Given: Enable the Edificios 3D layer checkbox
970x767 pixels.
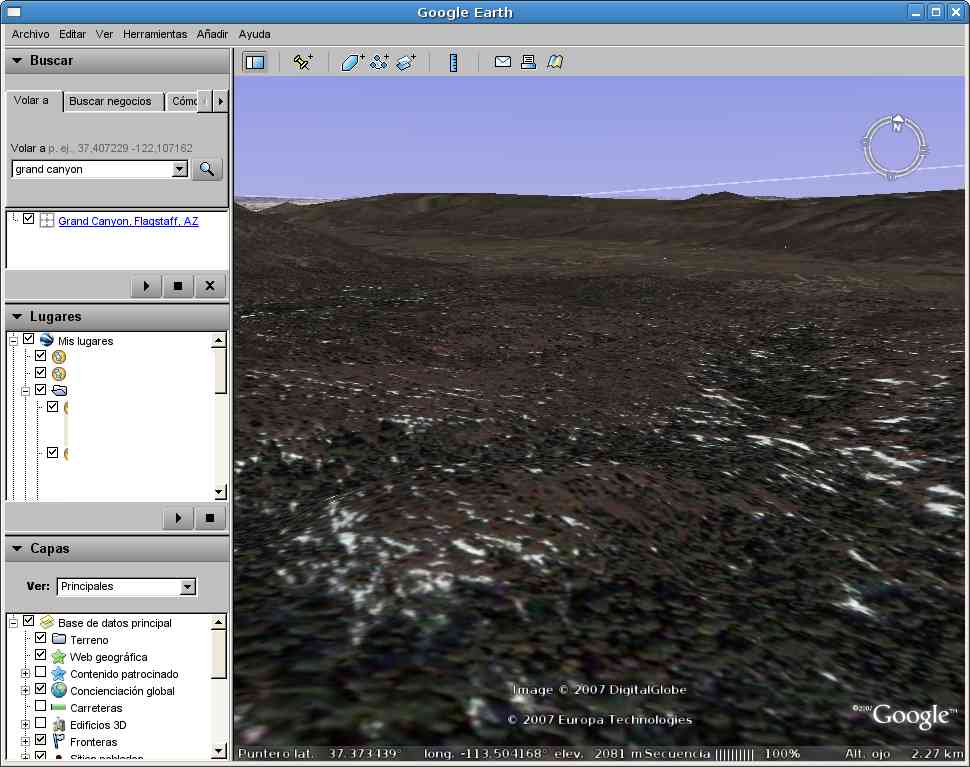Looking at the screenshot, I should click(x=40, y=724).
